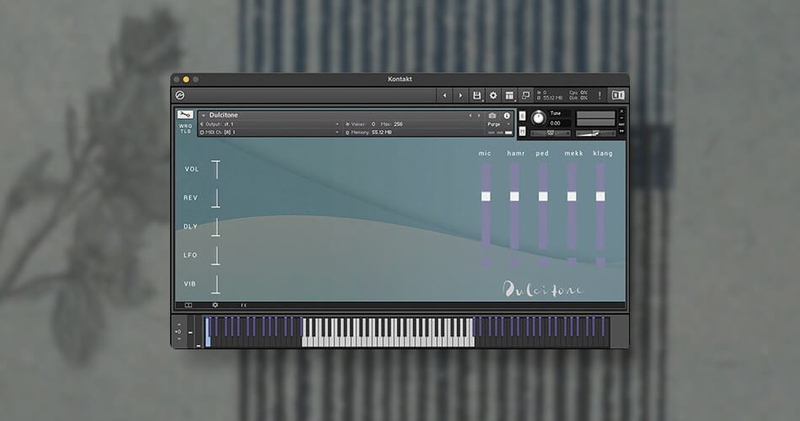The height and width of the screenshot is (421, 800).
Task: Click the Max 256 voices value
Action: tap(398, 124)
